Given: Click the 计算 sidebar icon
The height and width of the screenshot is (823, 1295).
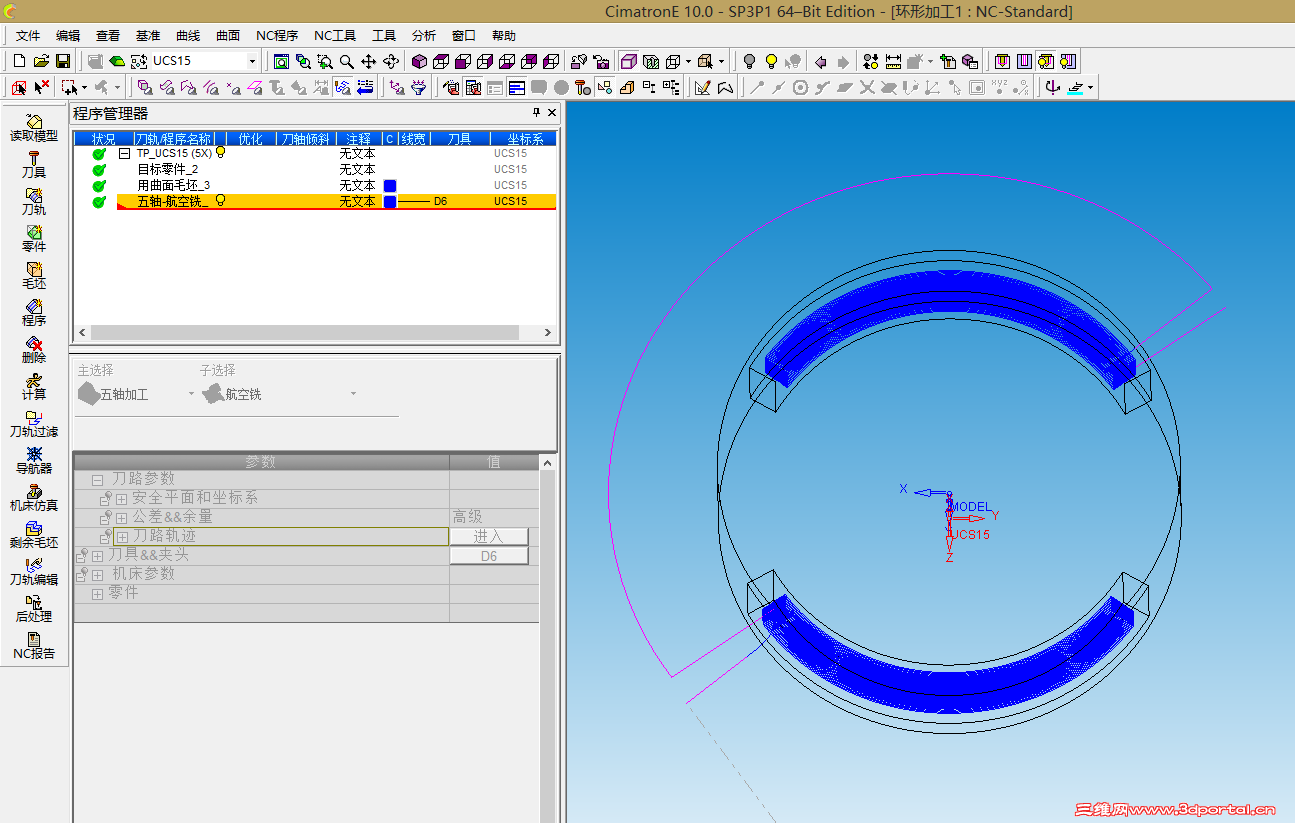Looking at the screenshot, I should (34, 386).
